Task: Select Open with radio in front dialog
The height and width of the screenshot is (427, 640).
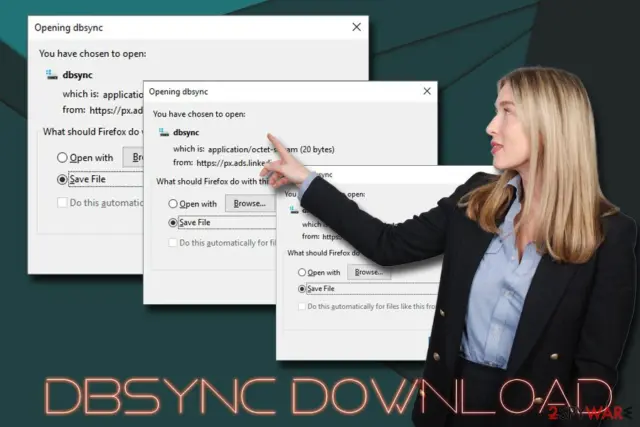Action: pyautogui.click(x=302, y=272)
